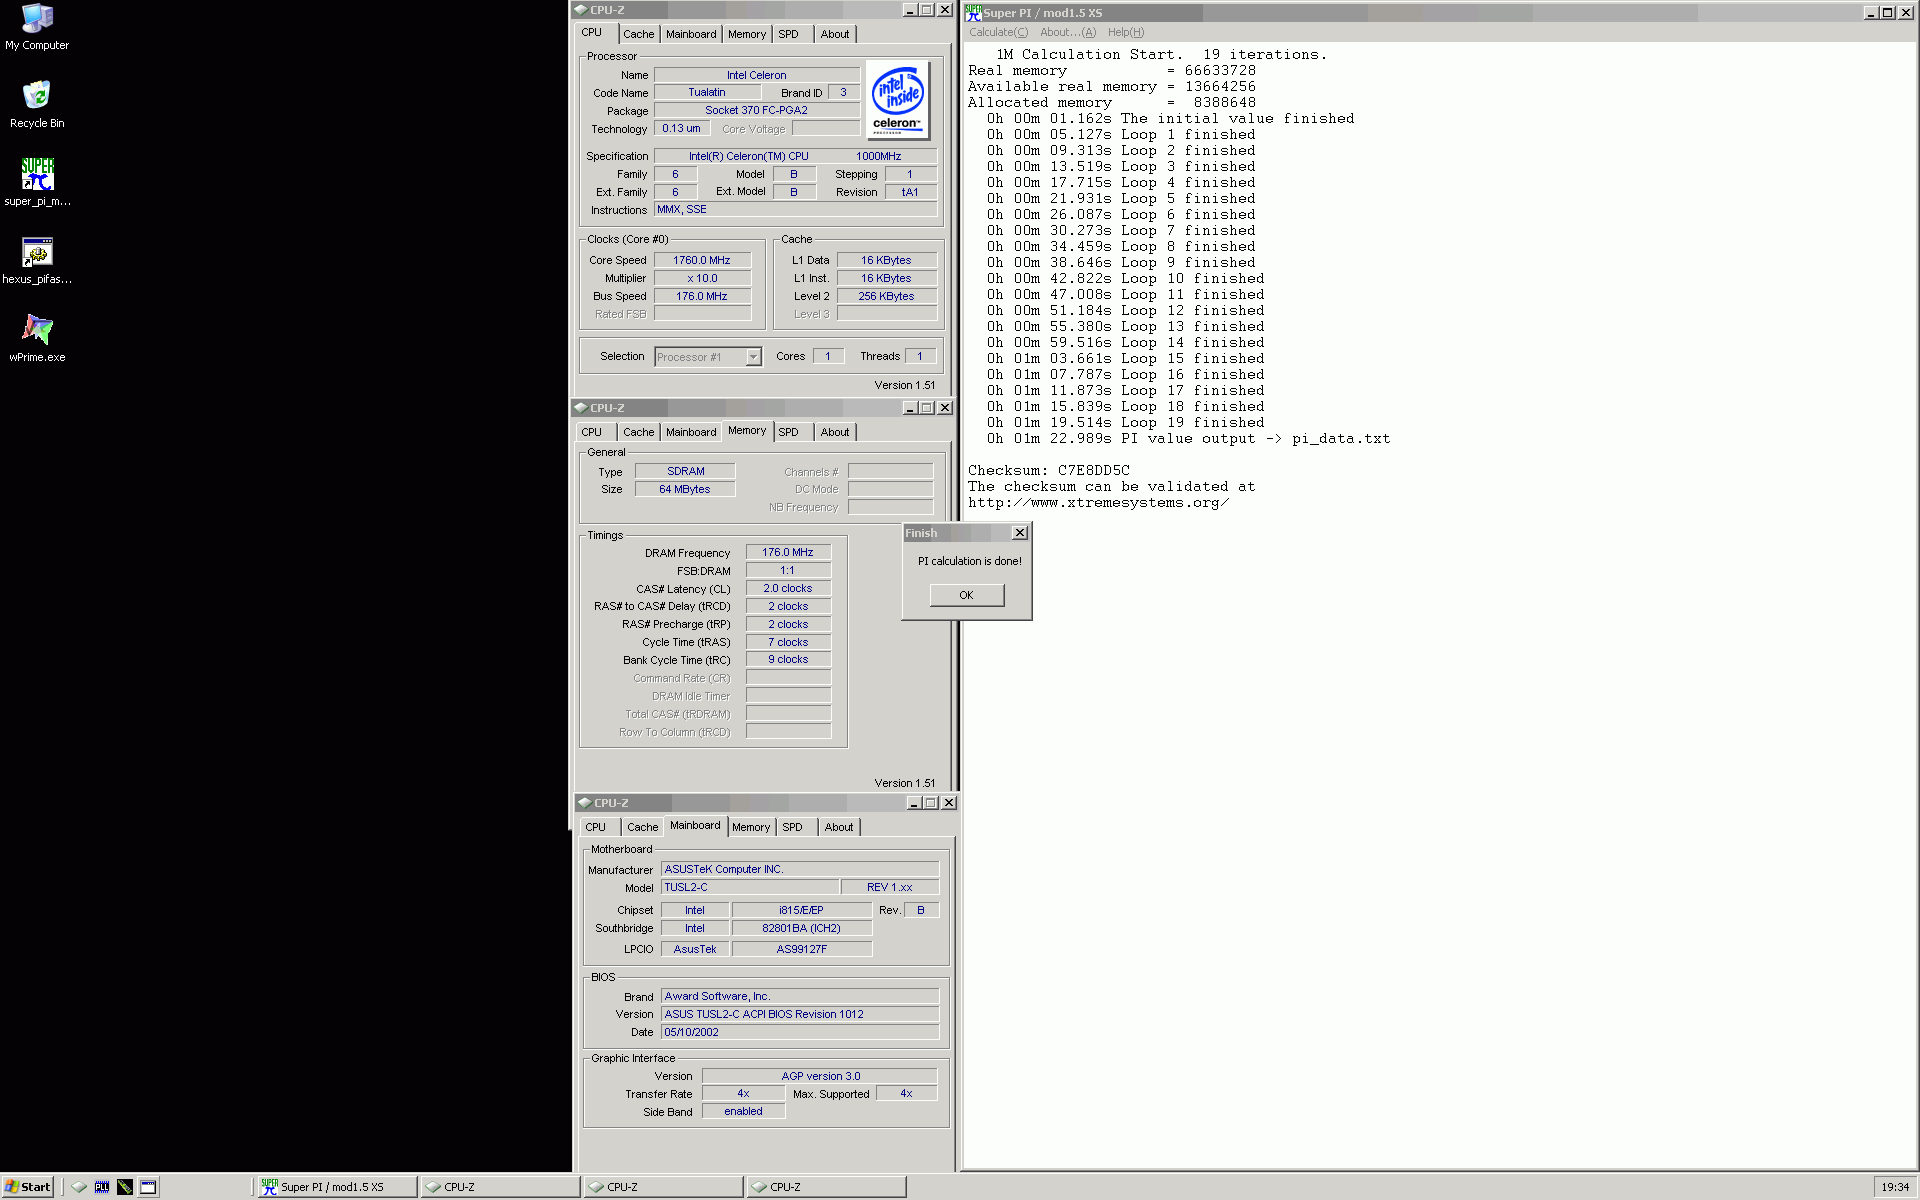Open the Calculate menu in Super PI

998,32
